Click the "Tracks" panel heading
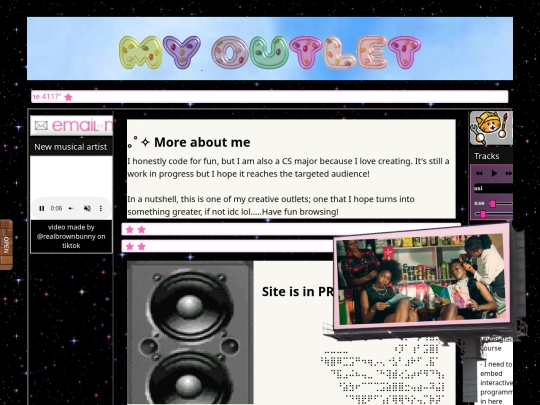 487,156
